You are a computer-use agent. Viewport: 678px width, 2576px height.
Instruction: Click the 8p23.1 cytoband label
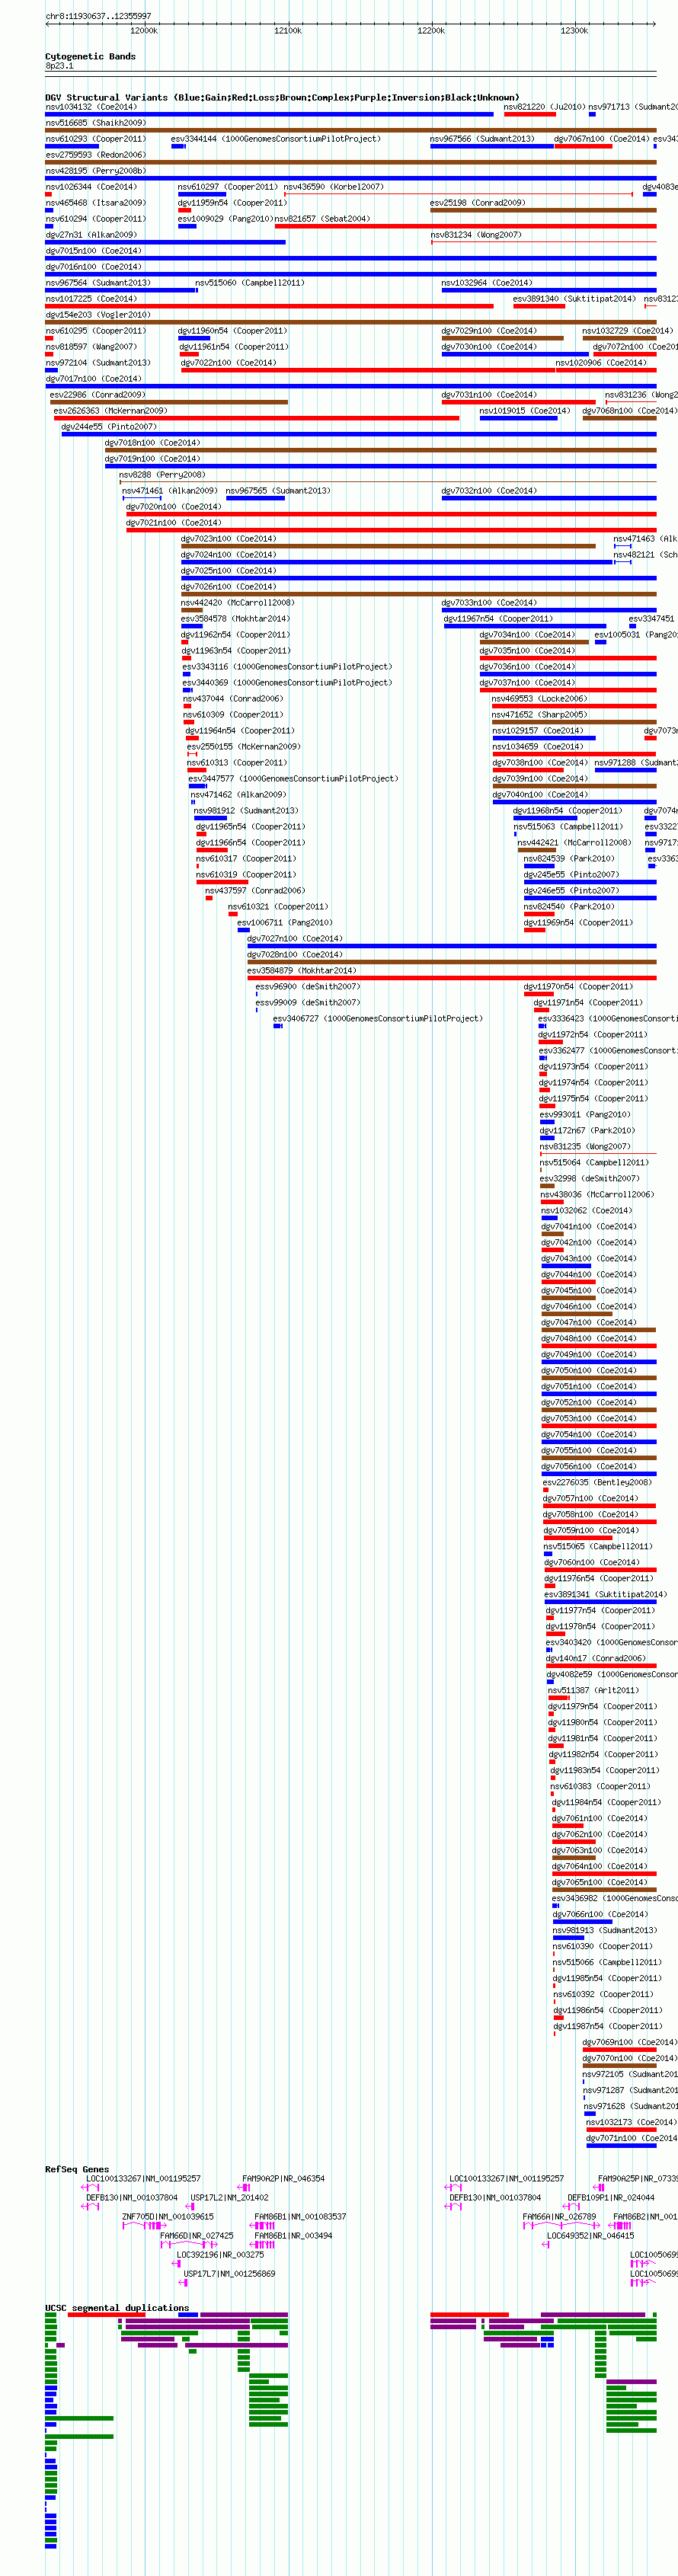coord(59,66)
